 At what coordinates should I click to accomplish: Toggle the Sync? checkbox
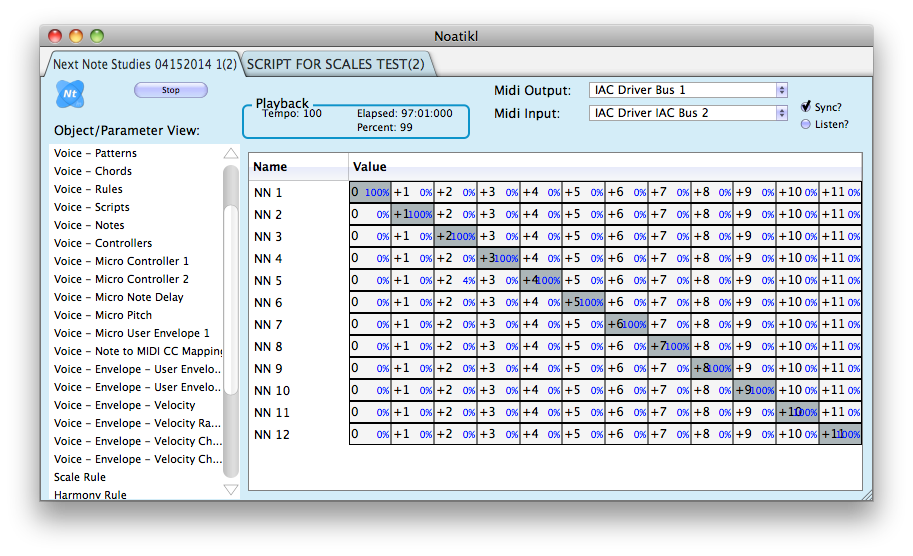[806, 107]
